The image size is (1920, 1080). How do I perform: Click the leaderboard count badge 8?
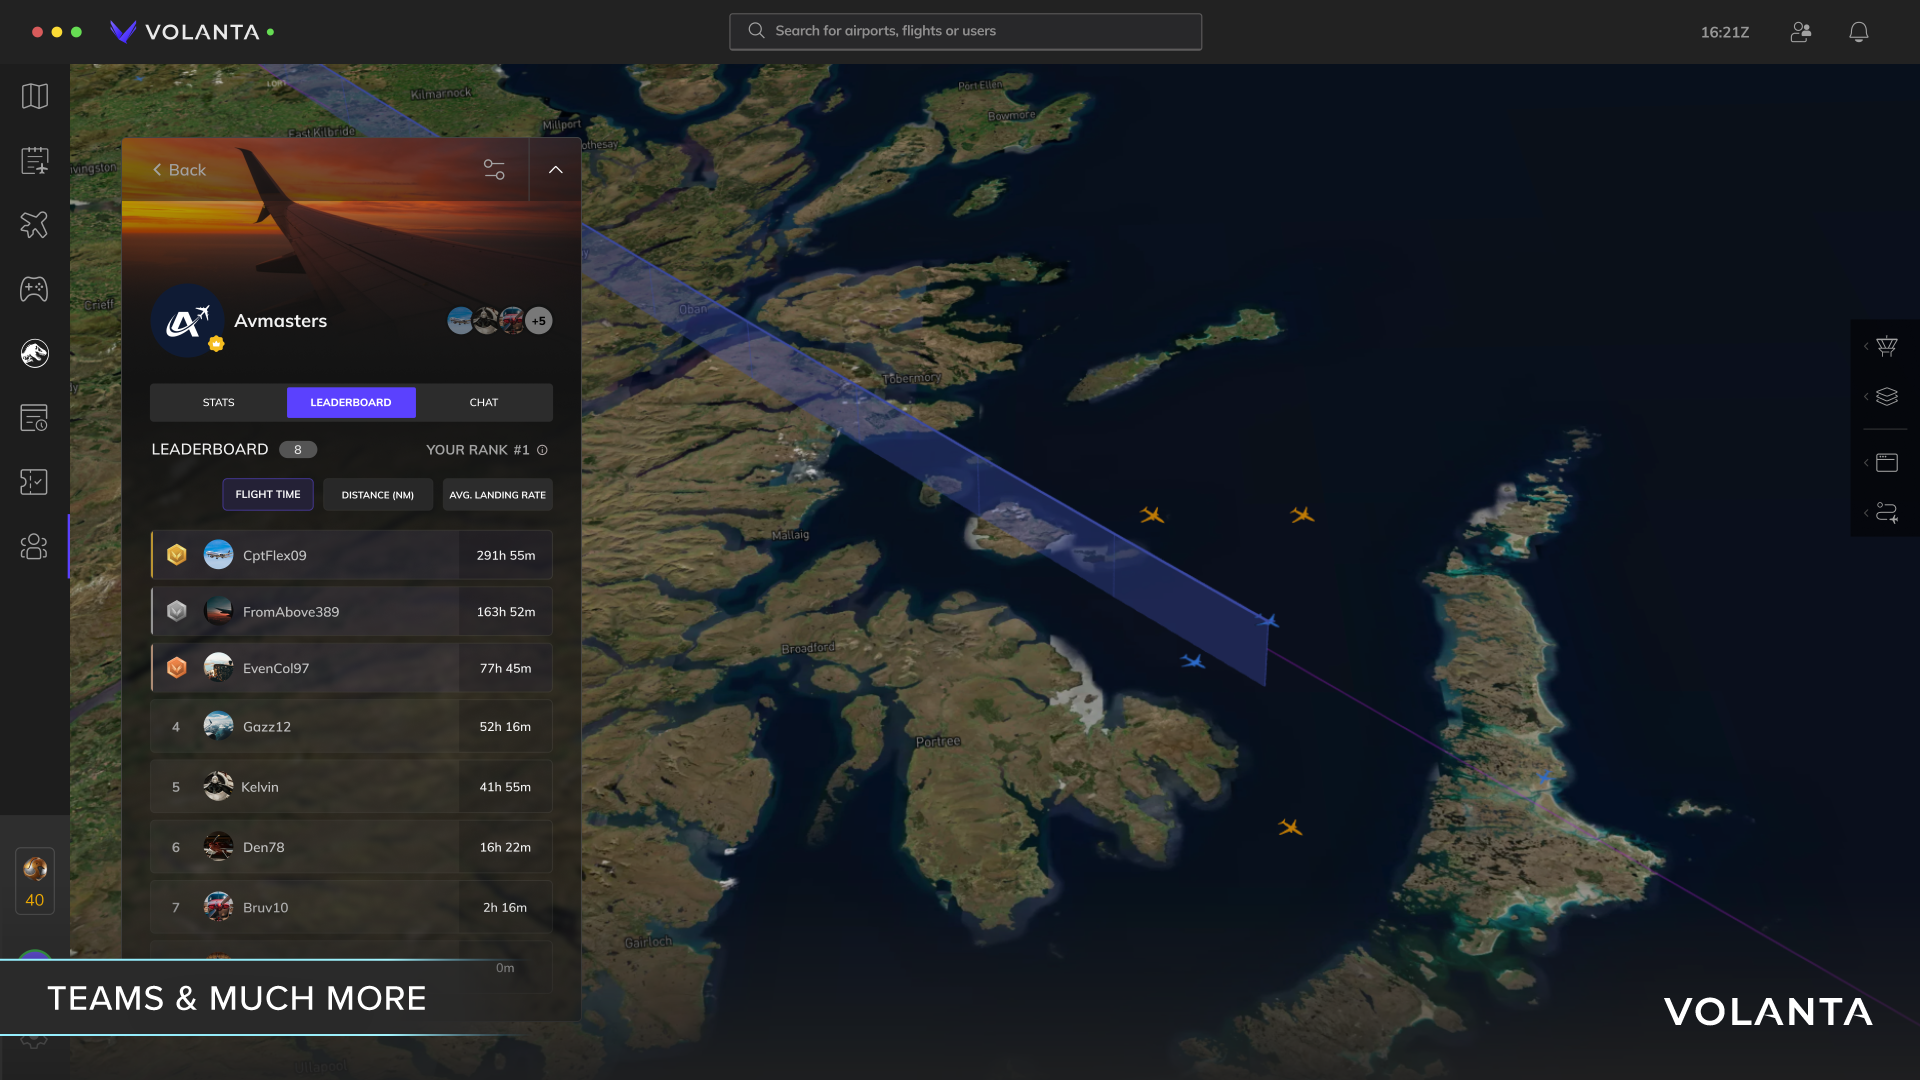click(x=298, y=450)
